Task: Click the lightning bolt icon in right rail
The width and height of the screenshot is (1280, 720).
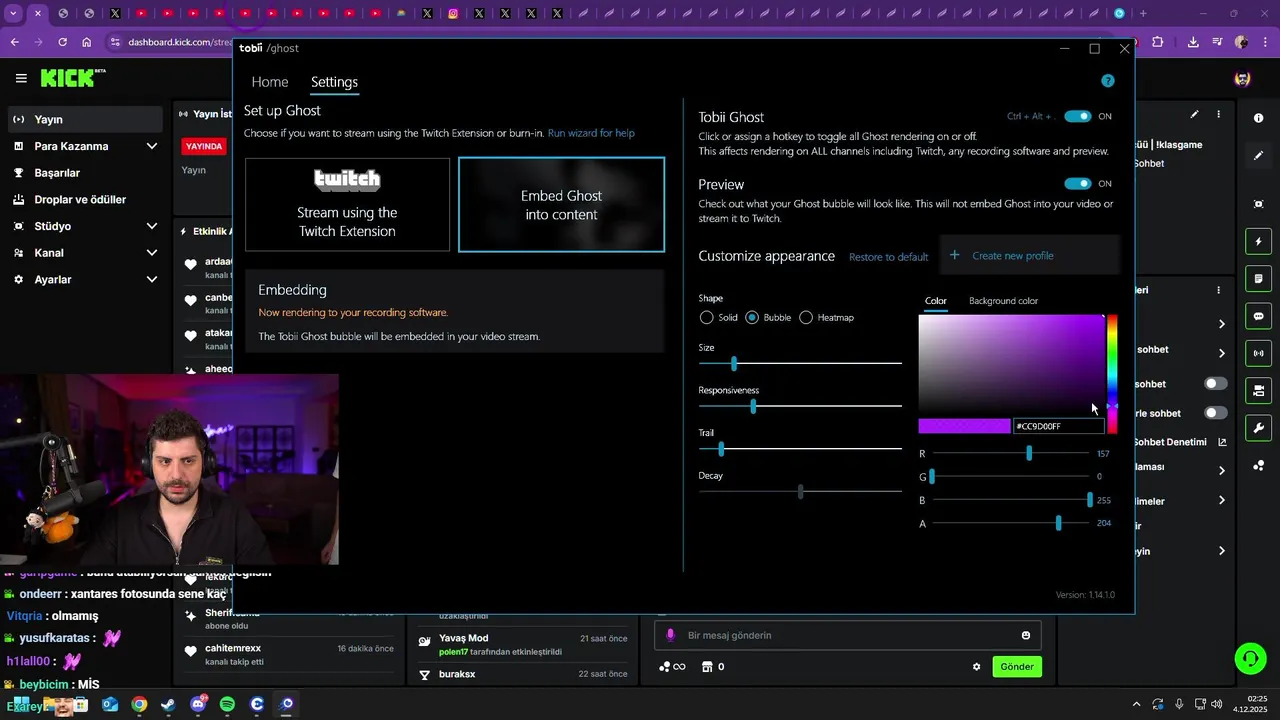Action: [x=1258, y=242]
